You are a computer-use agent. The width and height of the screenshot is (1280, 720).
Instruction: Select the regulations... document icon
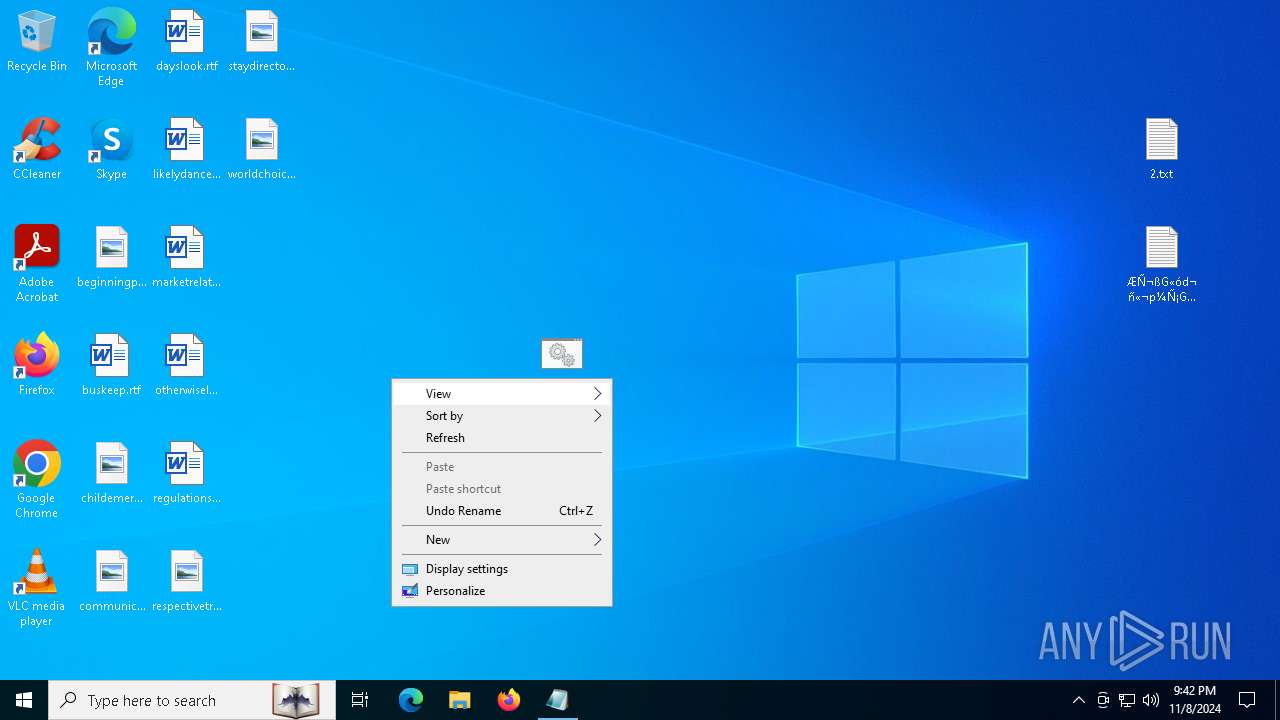pos(186,474)
